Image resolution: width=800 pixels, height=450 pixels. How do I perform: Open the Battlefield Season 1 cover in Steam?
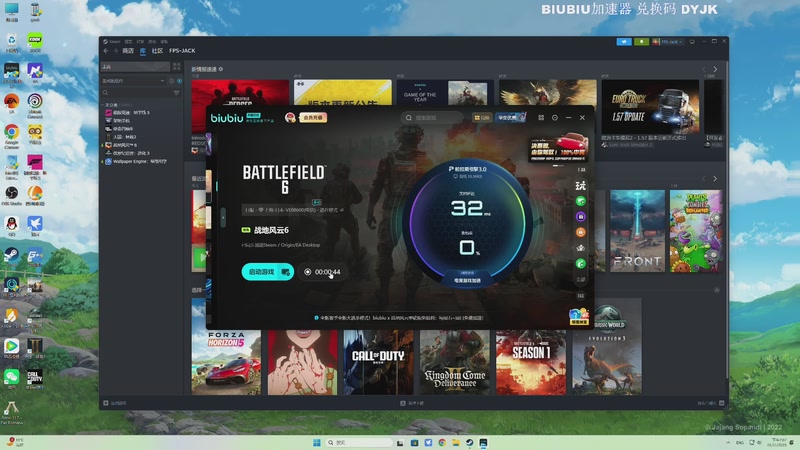[531, 362]
